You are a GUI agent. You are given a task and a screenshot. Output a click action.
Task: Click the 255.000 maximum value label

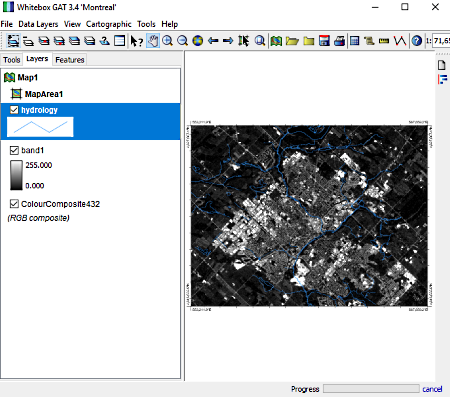39,165
